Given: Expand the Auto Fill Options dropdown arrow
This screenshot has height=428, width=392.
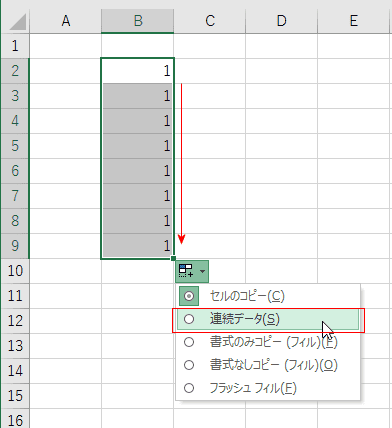Looking at the screenshot, I should coord(202,271).
